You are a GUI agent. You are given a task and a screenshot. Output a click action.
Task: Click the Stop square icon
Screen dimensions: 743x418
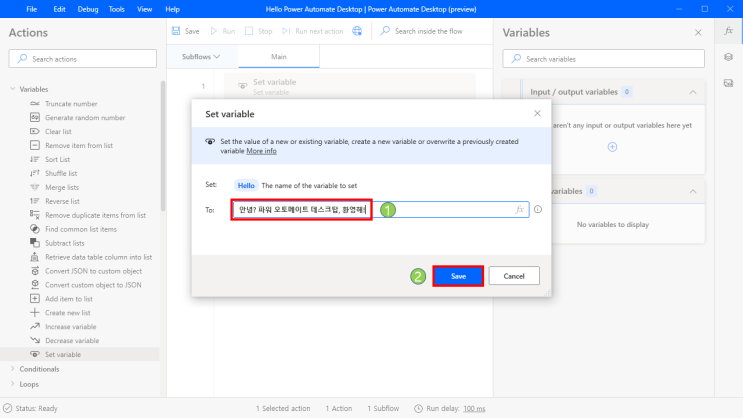(249, 31)
